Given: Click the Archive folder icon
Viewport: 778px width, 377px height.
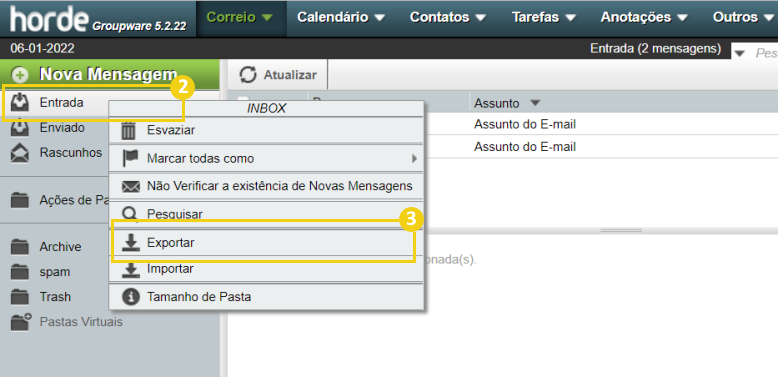Looking at the screenshot, I should pyautogui.click(x=20, y=247).
